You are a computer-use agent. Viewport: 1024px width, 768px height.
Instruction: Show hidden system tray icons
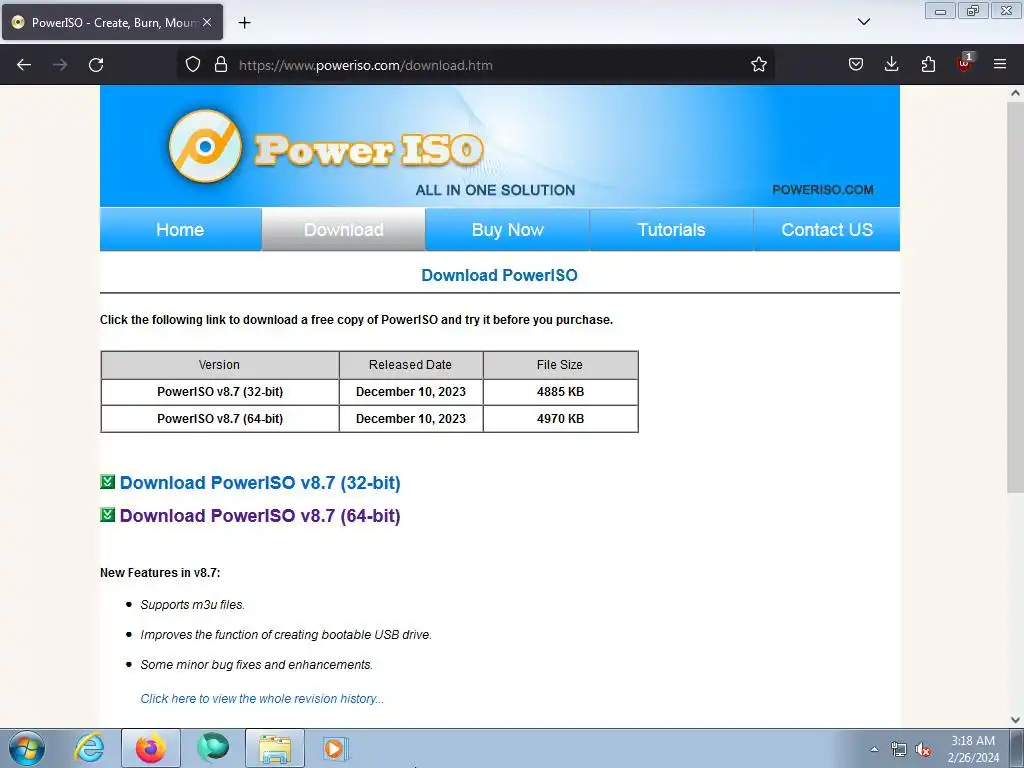874,749
